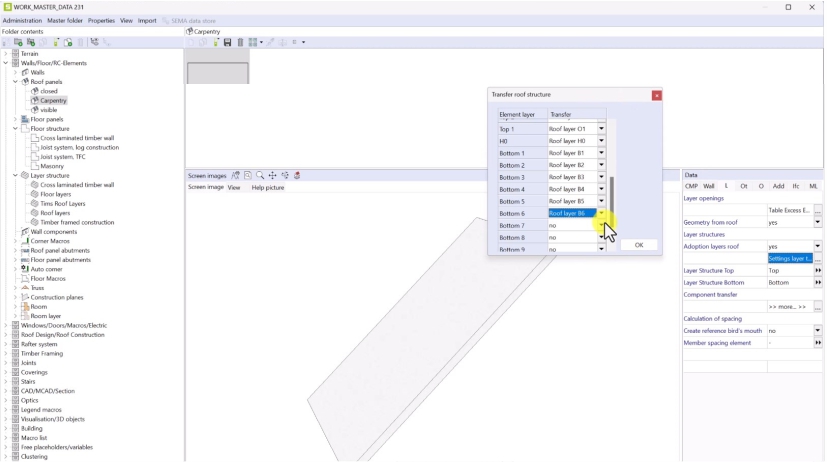Screen dimensions: 827x462
Task: Select the magnifier zoom icon in Screen images
Action: (x=260, y=176)
